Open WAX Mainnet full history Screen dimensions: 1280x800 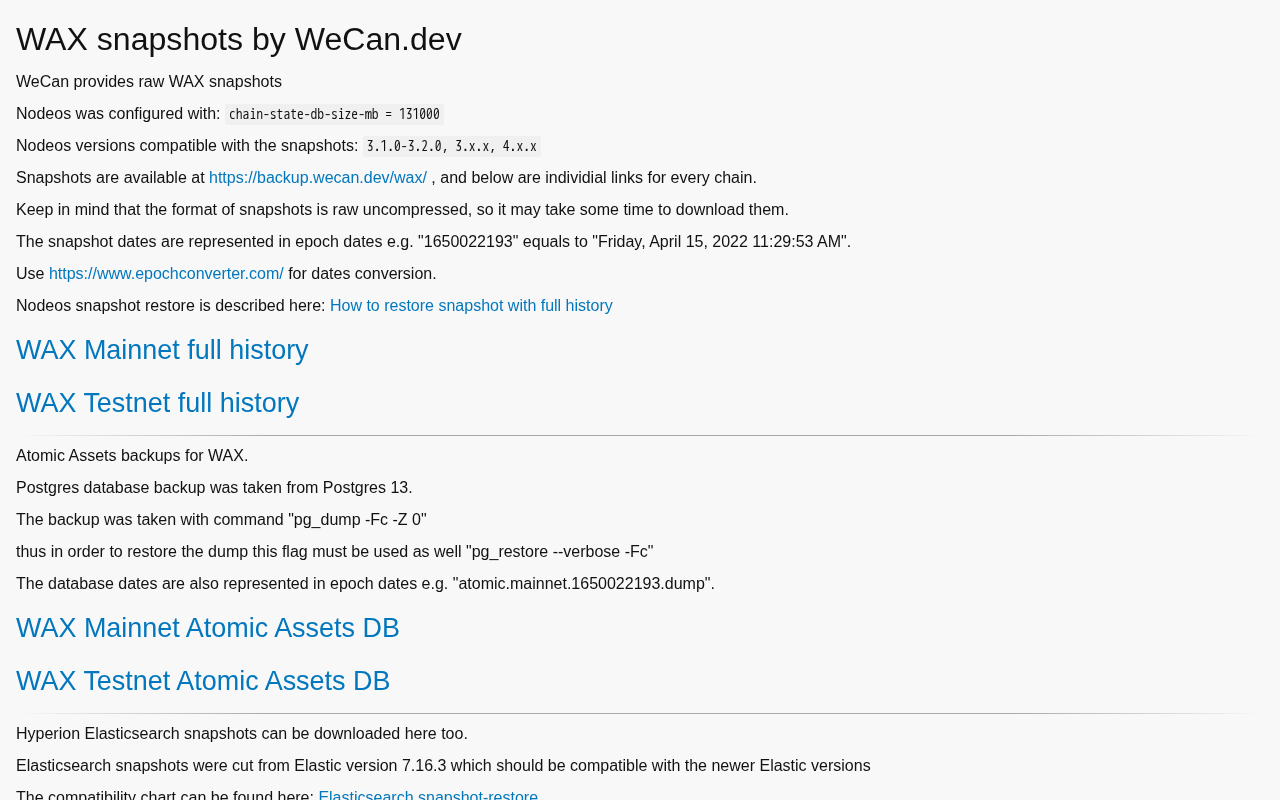pyautogui.click(x=162, y=350)
